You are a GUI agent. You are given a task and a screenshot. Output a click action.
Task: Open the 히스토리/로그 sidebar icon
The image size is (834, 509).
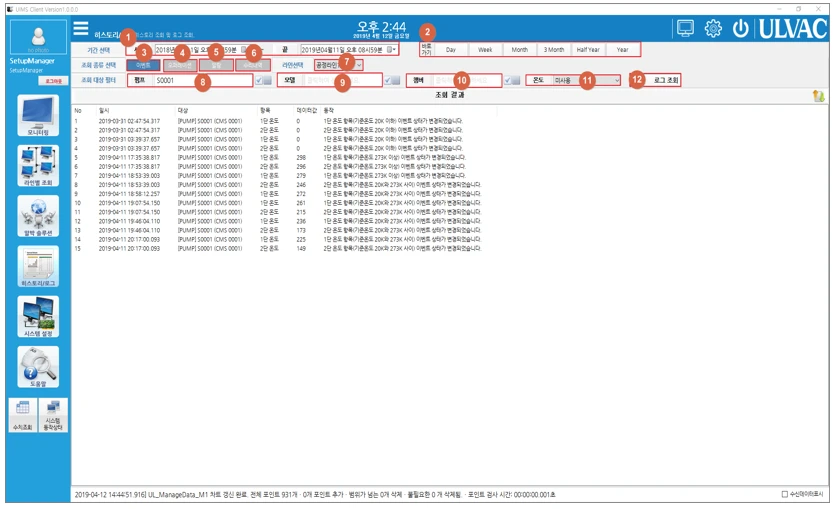[38, 266]
